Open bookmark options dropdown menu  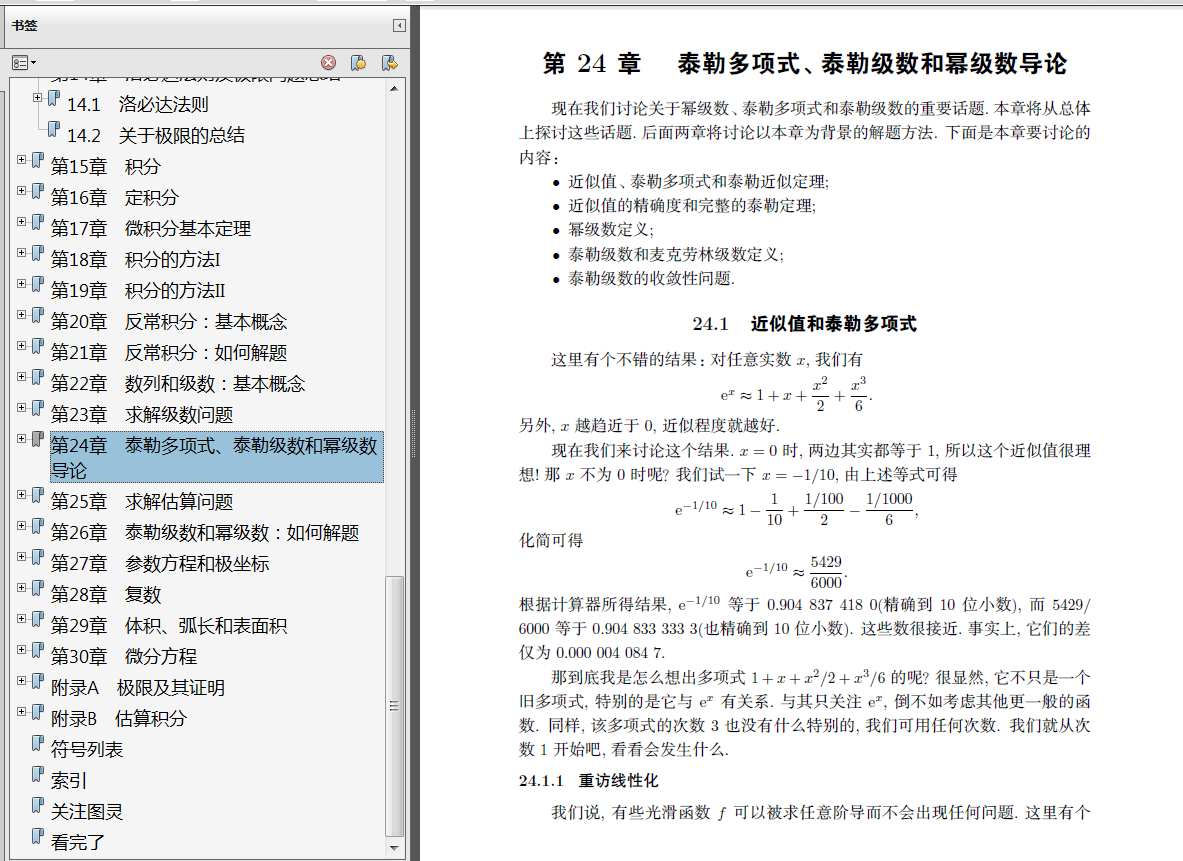click(x=23, y=63)
